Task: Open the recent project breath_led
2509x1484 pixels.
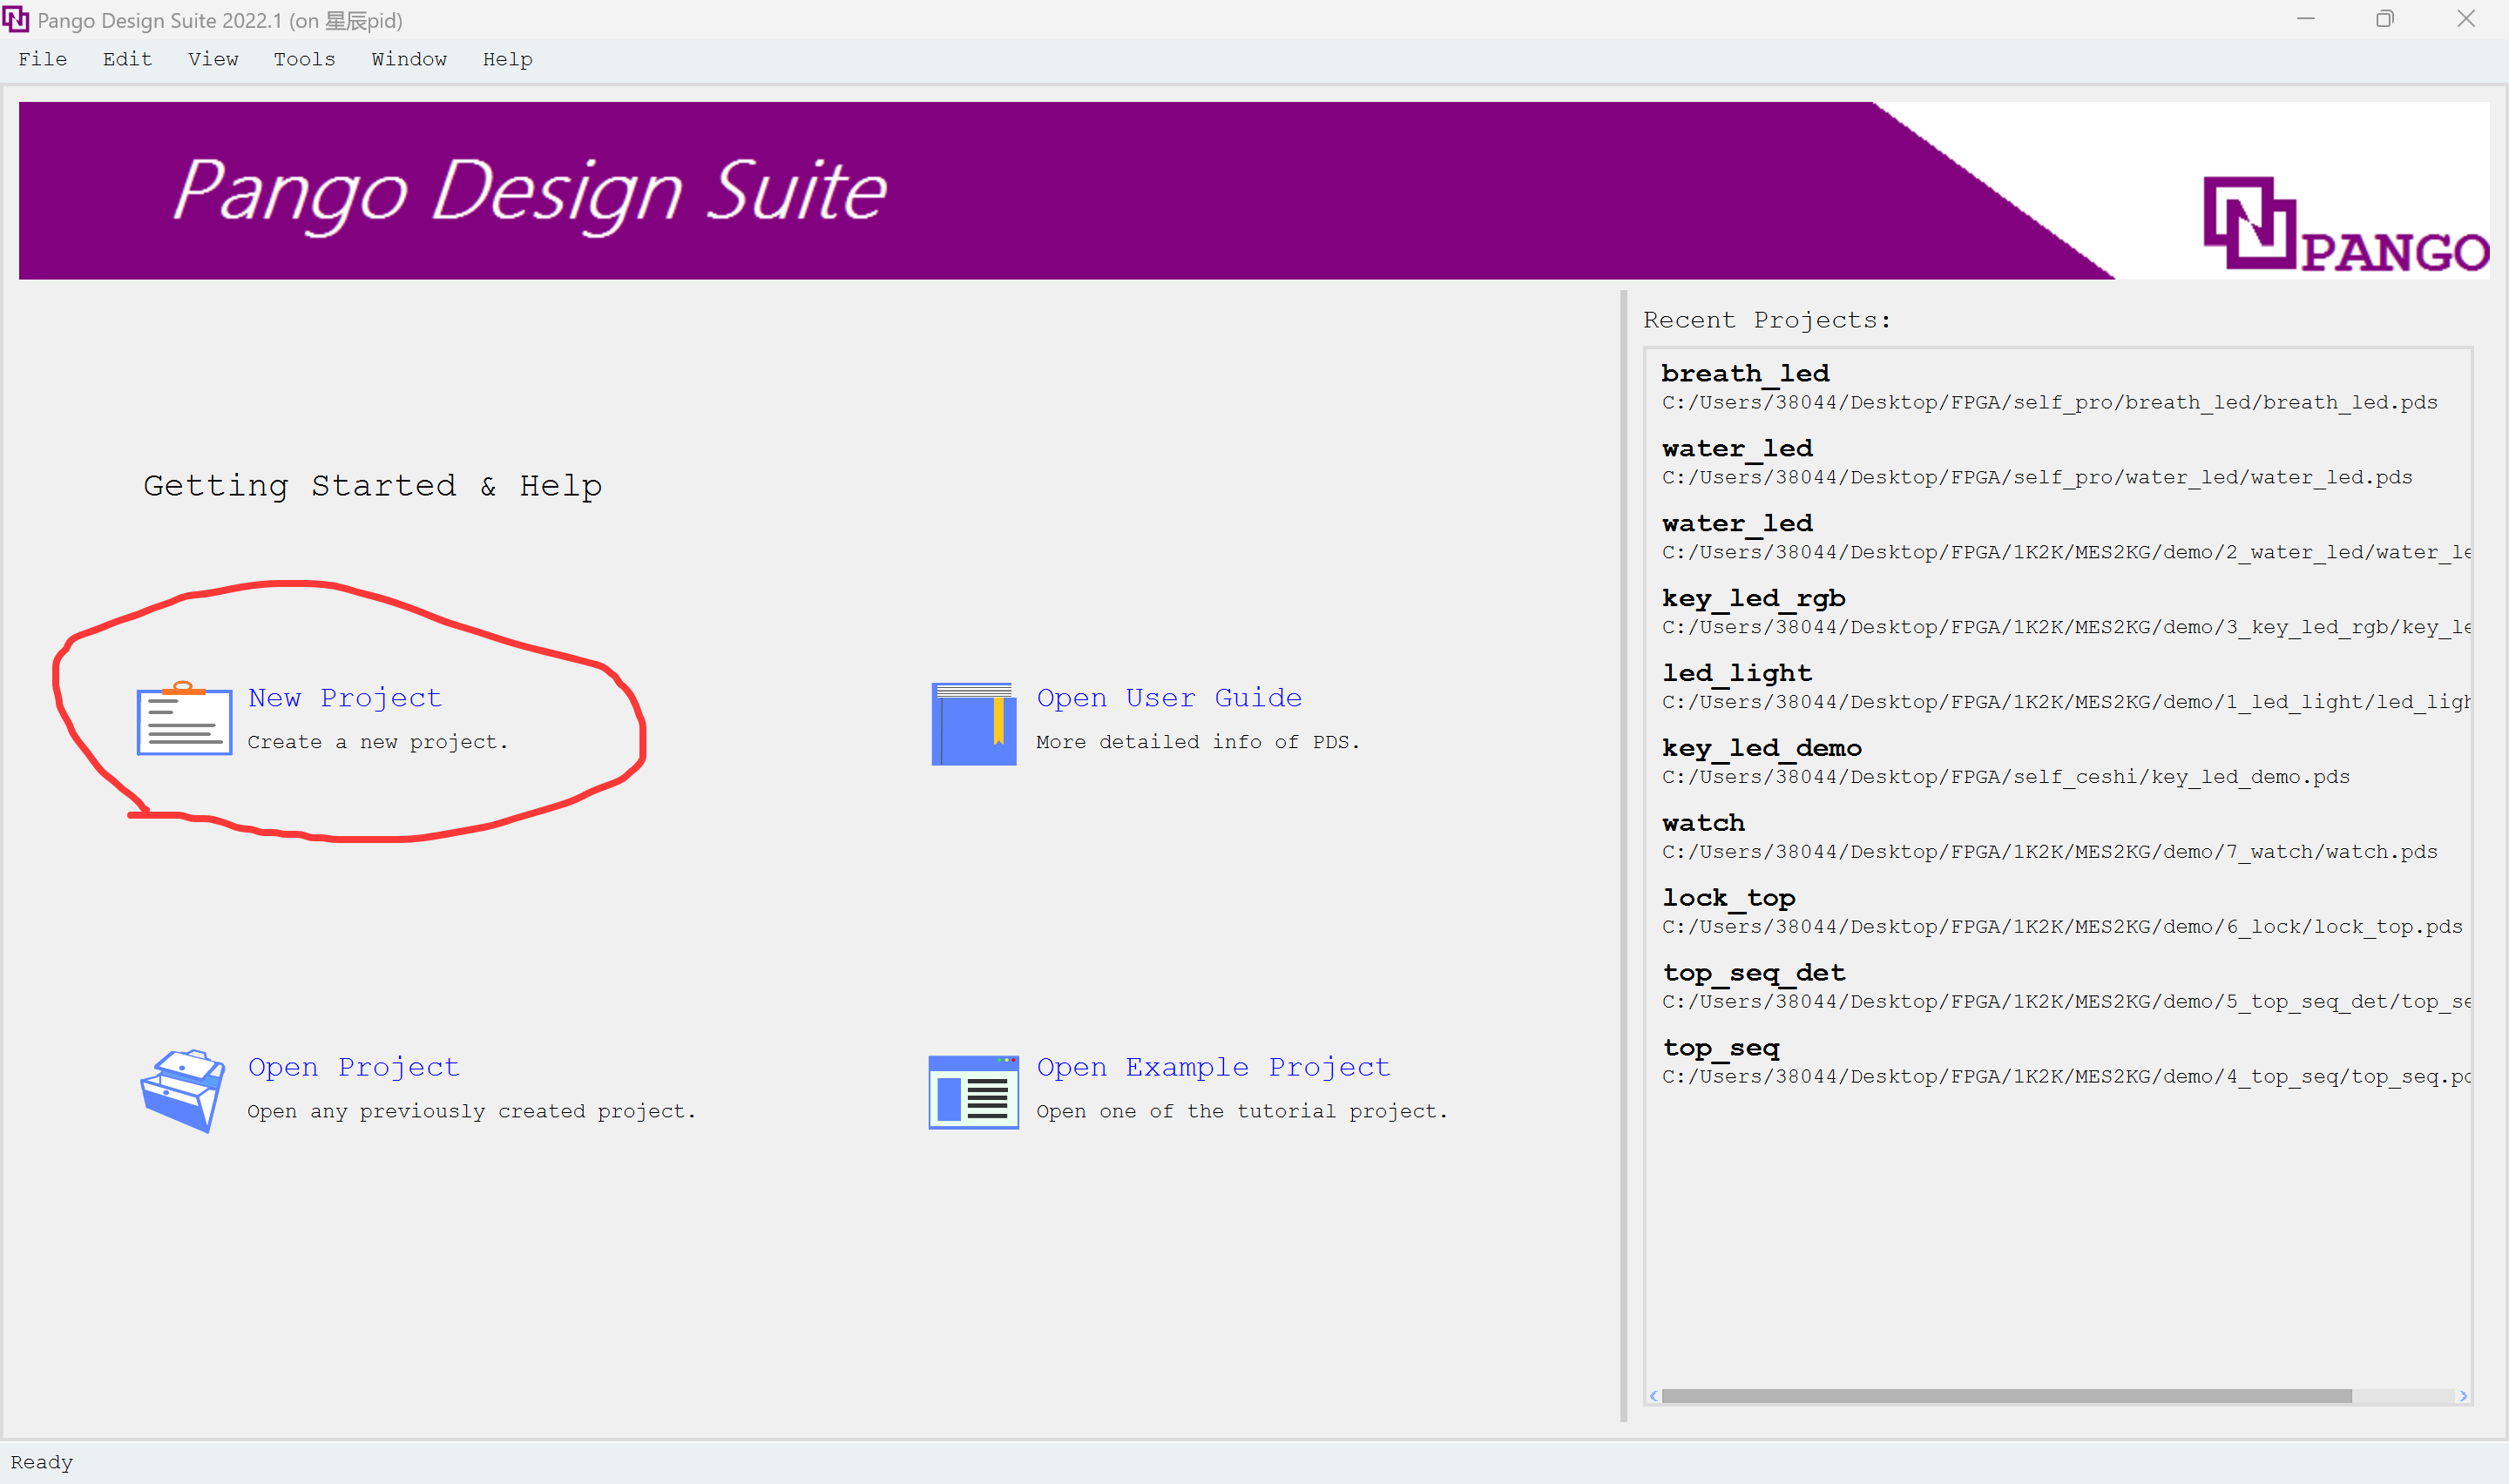Action: tap(1744, 374)
